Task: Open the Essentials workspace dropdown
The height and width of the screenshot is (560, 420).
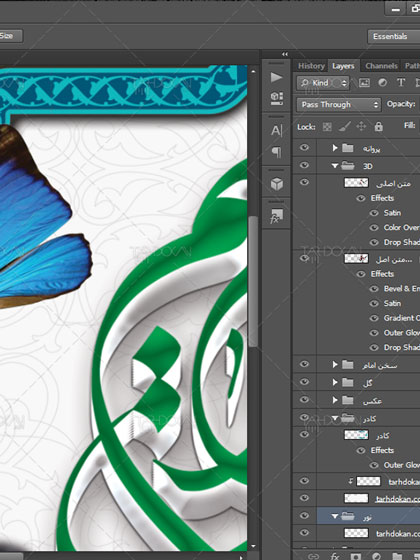Action: 394,36
